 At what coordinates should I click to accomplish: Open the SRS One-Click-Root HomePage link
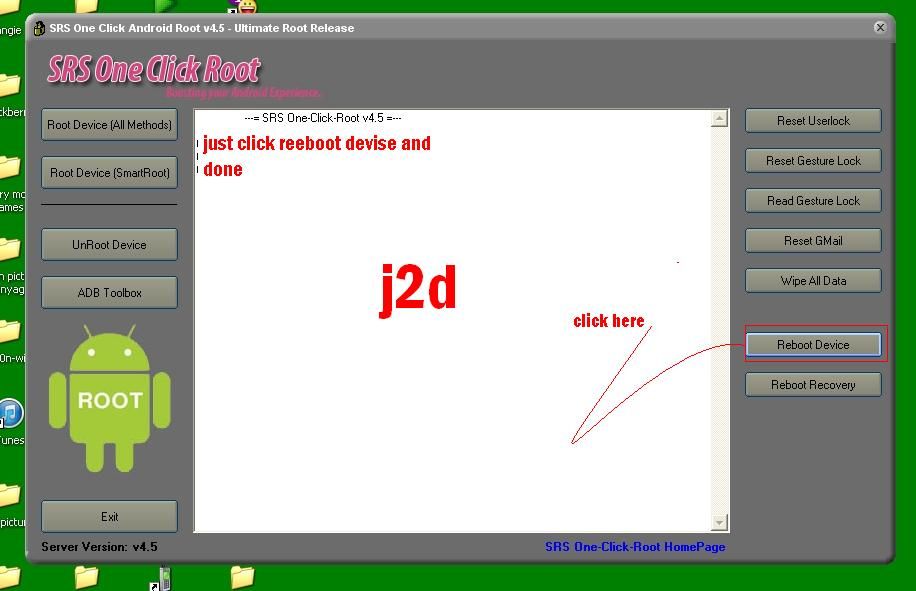point(635,547)
